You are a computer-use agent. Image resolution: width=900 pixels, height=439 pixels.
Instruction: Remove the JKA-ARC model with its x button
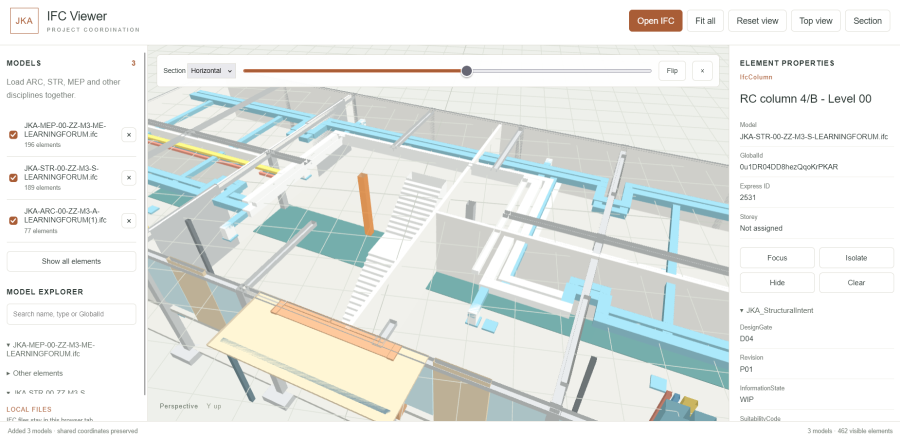(129, 221)
